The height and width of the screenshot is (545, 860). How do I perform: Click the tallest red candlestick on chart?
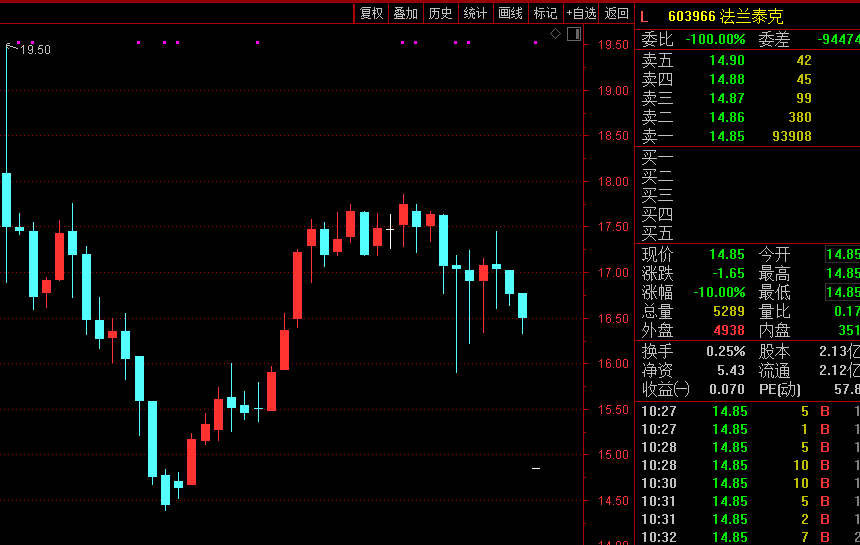[x=297, y=285]
